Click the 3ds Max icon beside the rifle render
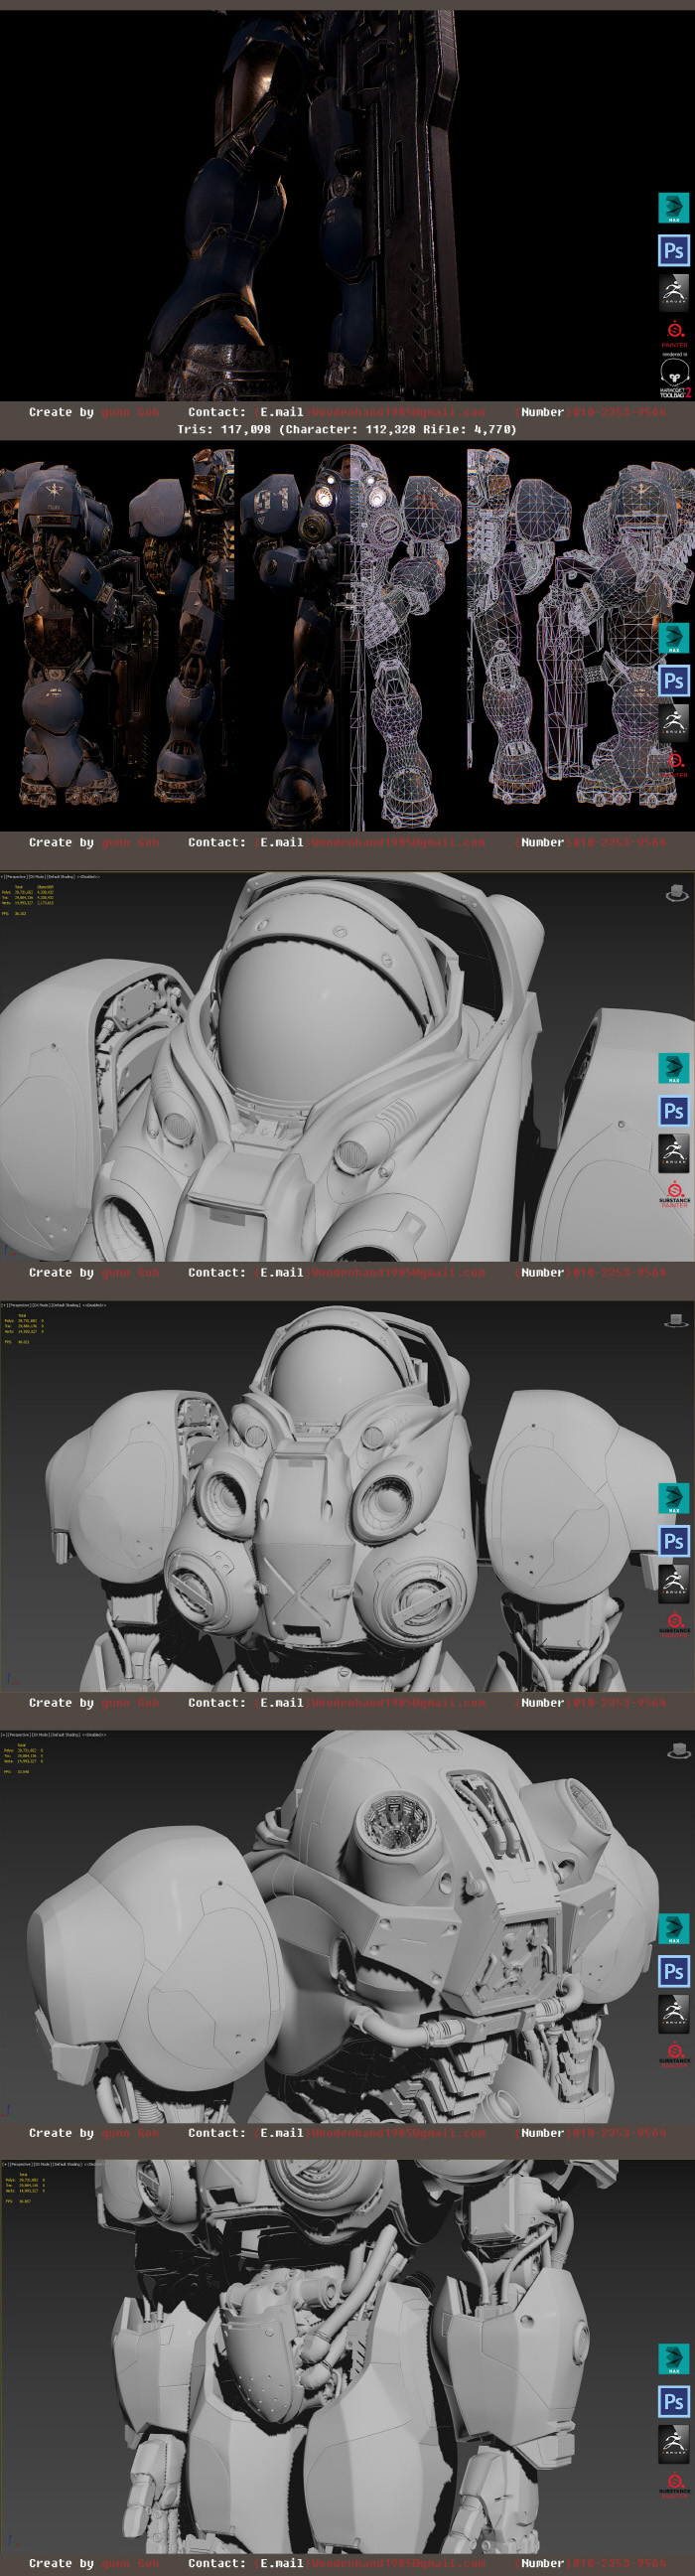This screenshot has width=695, height=2576. pos(674,207)
